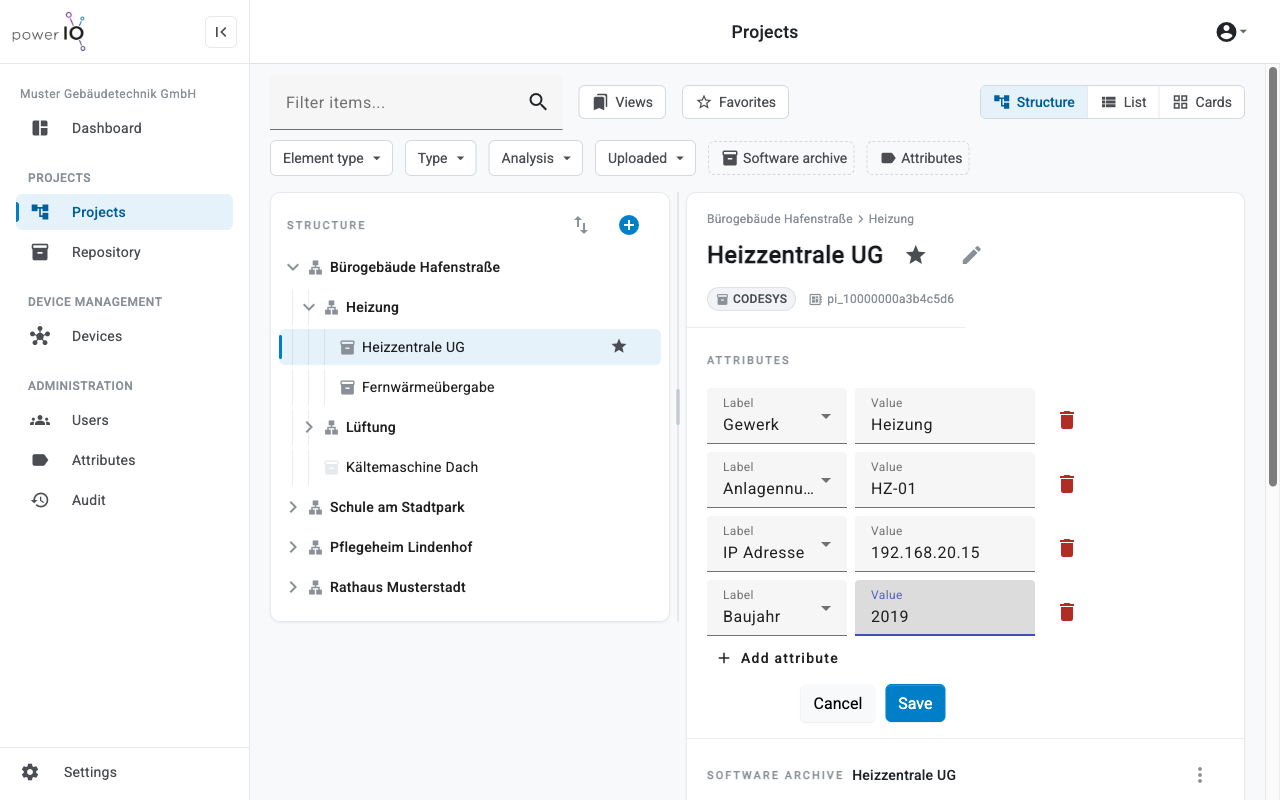Focus the Filter items search field
Viewport: 1280px width, 800px height.
(401, 102)
